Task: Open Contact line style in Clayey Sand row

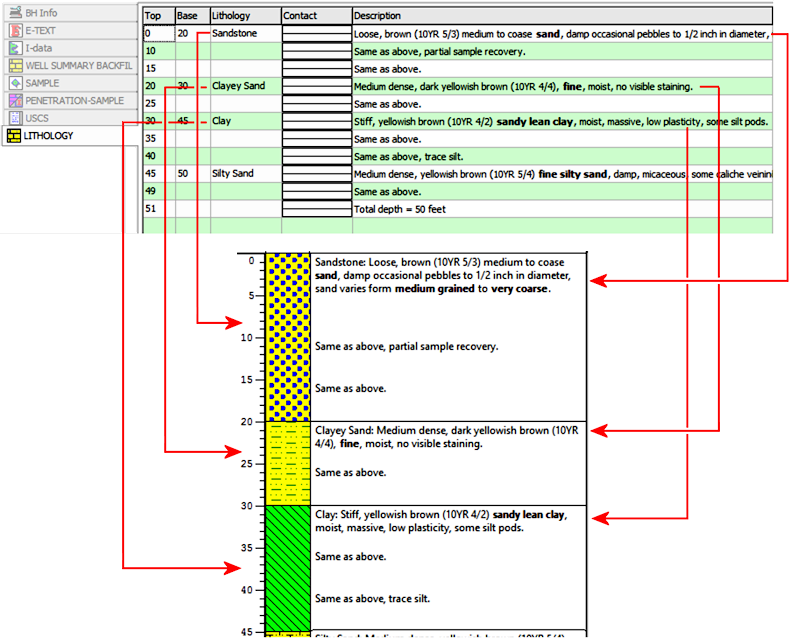Action: click(x=315, y=86)
